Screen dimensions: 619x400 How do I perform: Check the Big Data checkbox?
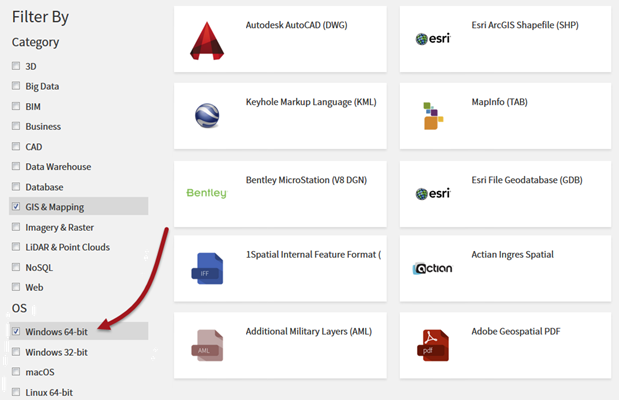click(16, 86)
